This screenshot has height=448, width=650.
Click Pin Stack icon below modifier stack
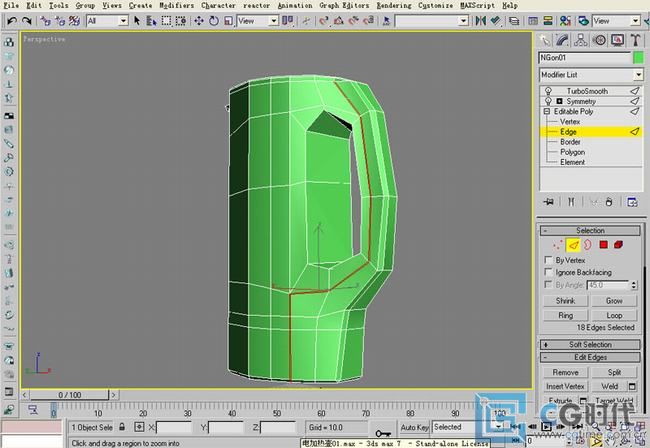pyautogui.click(x=549, y=202)
